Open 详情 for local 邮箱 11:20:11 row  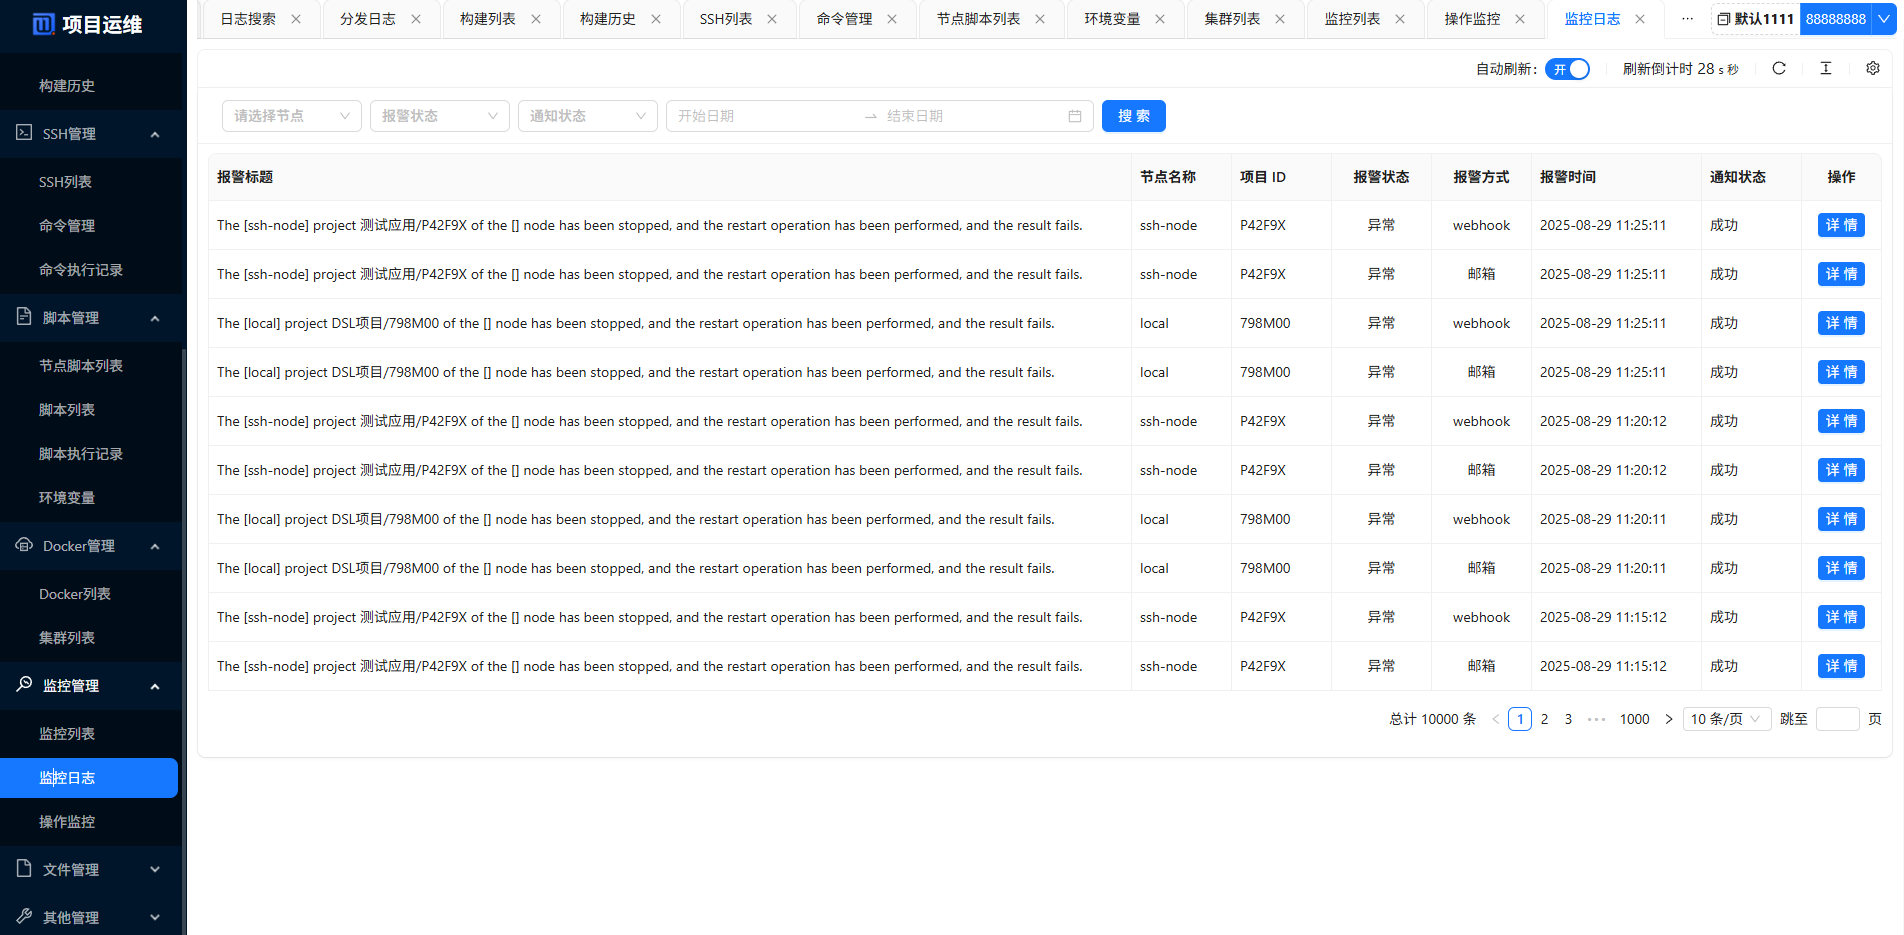coord(1841,568)
